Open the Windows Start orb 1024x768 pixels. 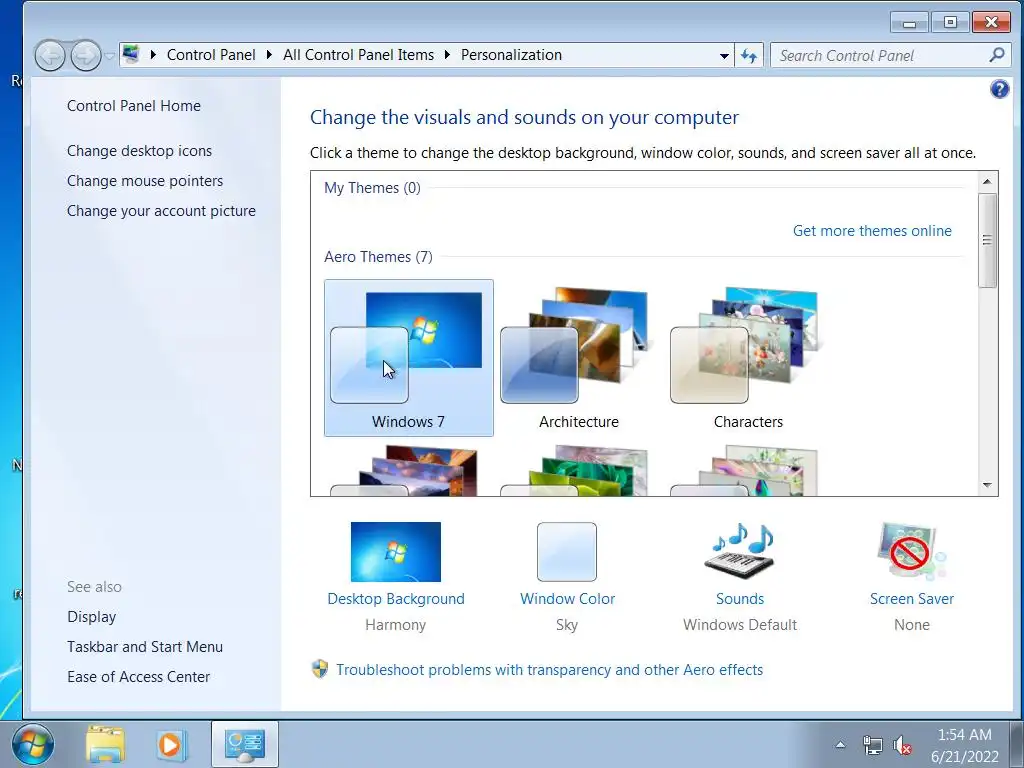click(x=33, y=744)
